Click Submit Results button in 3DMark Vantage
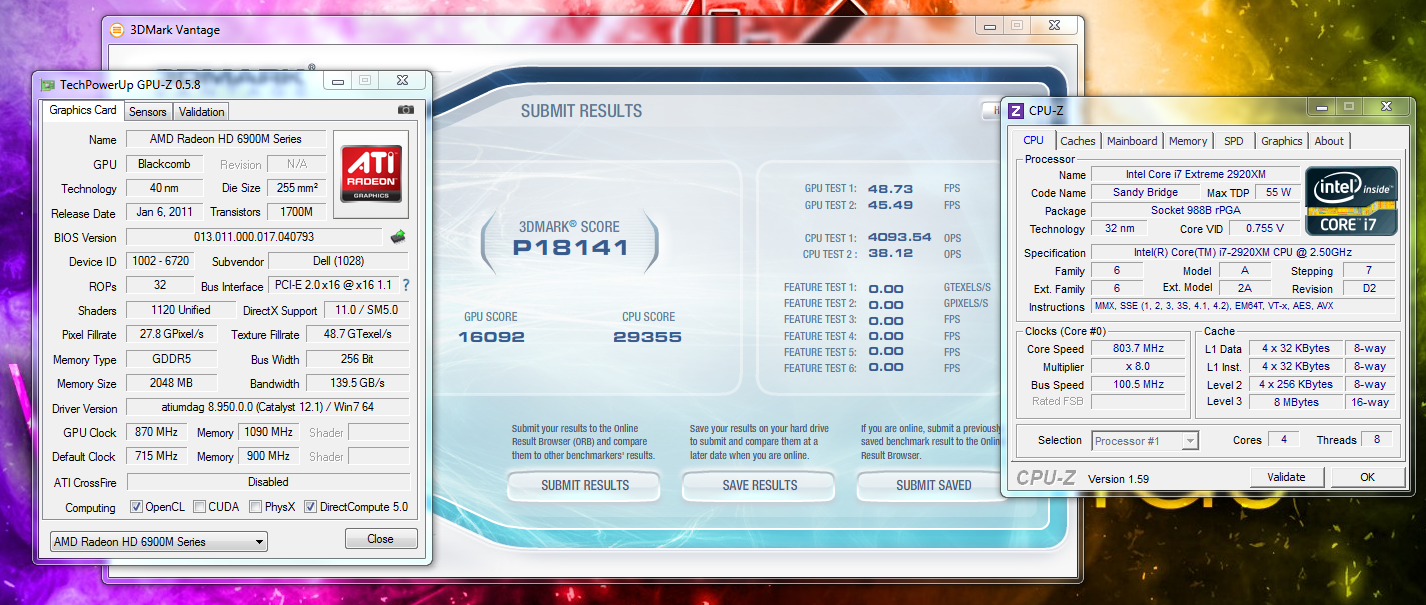This screenshot has height=605, width=1426. pos(585,485)
